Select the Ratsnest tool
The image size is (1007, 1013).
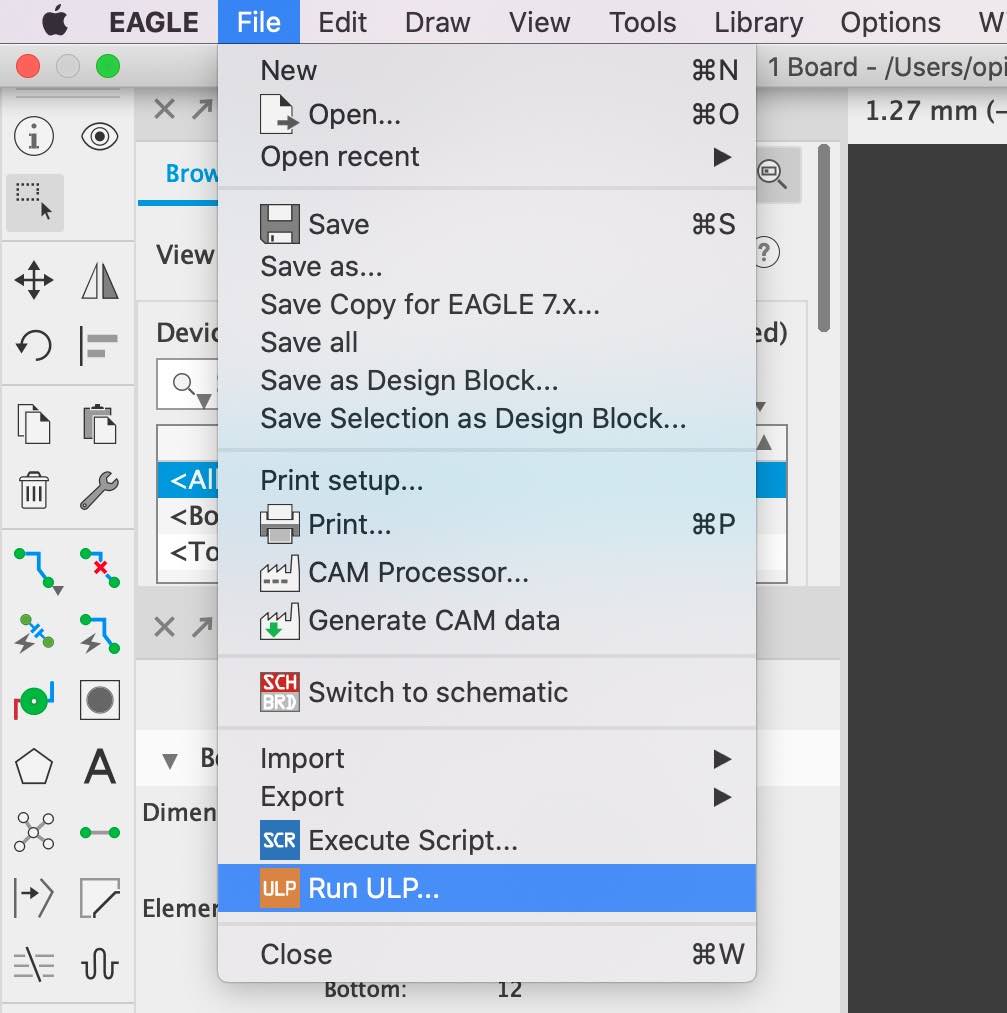(34, 832)
